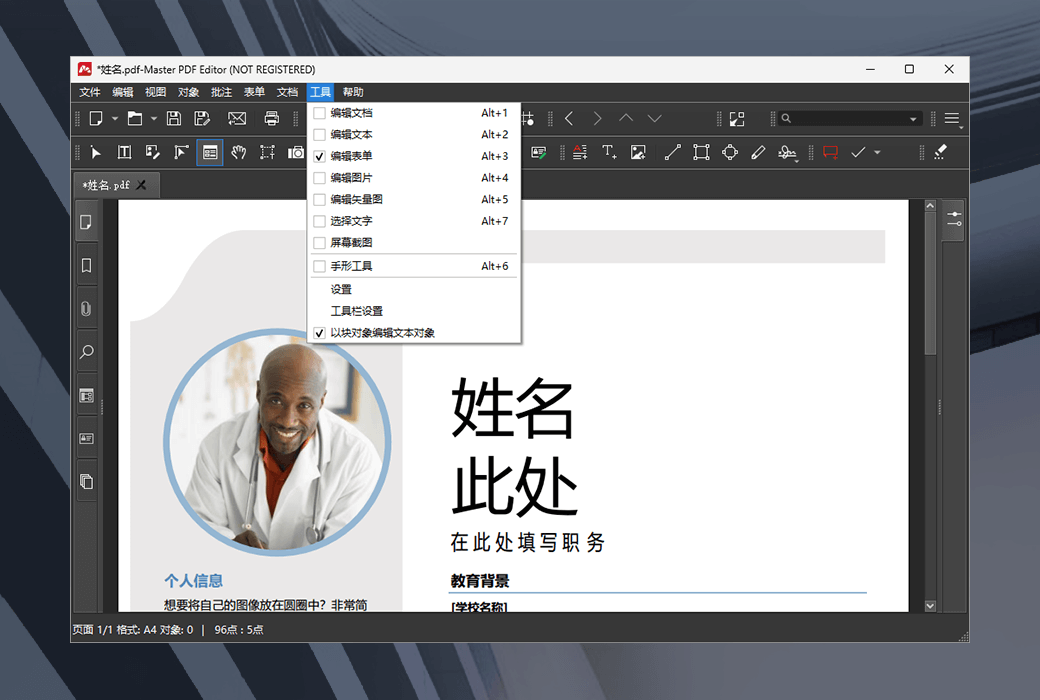Image resolution: width=1040 pixels, height=700 pixels.
Task: Open the search panel in left sidebar
Action: (x=86, y=352)
